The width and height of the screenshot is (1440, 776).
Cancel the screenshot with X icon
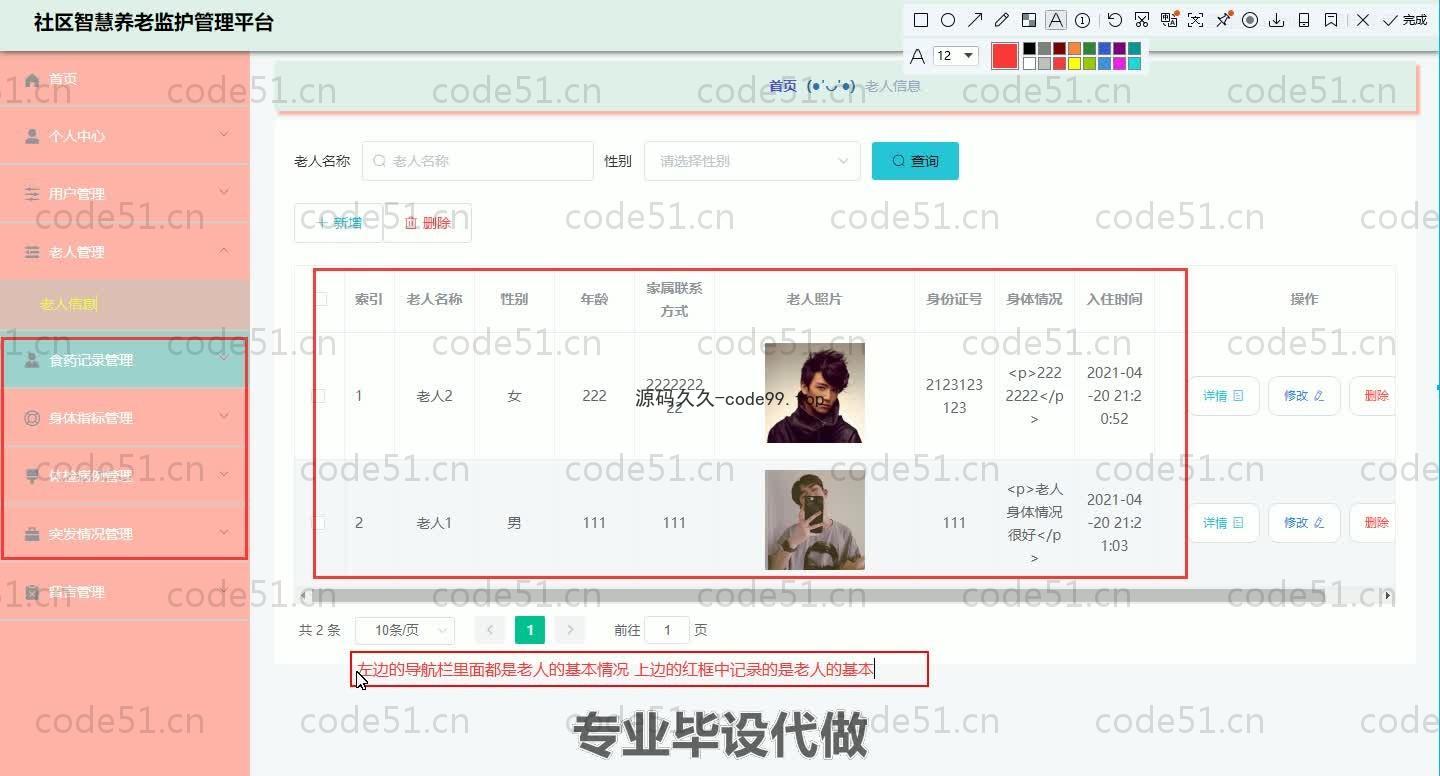[1363, 20]
